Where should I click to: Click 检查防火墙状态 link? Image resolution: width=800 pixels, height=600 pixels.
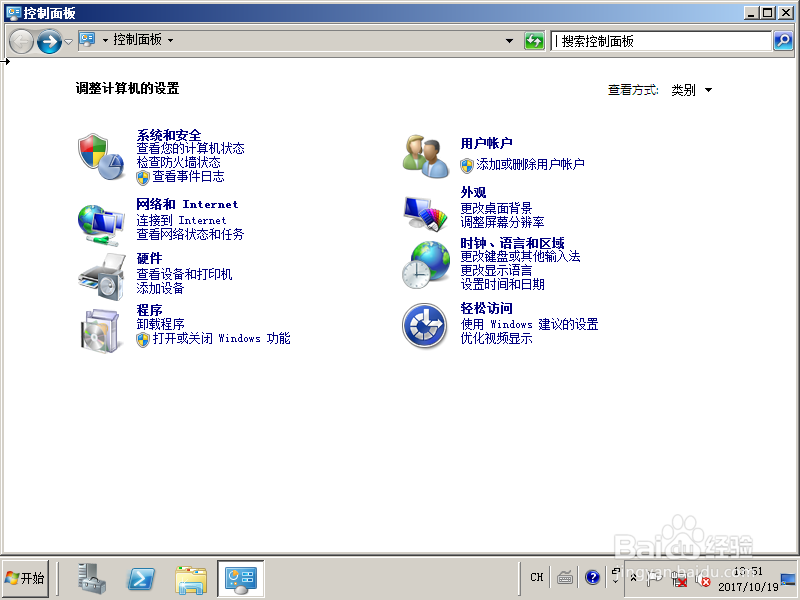pyautogui.click(x=178, y=162)
